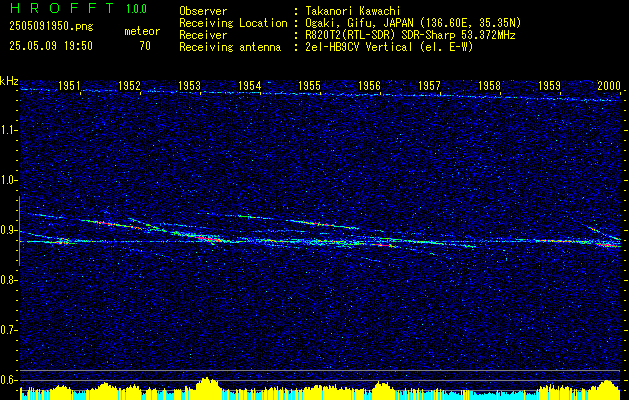Viewport: 629px width, 400px height.
Task: Click the 1954 time marker
Action: pyautogui.click(x=250, y=85)
